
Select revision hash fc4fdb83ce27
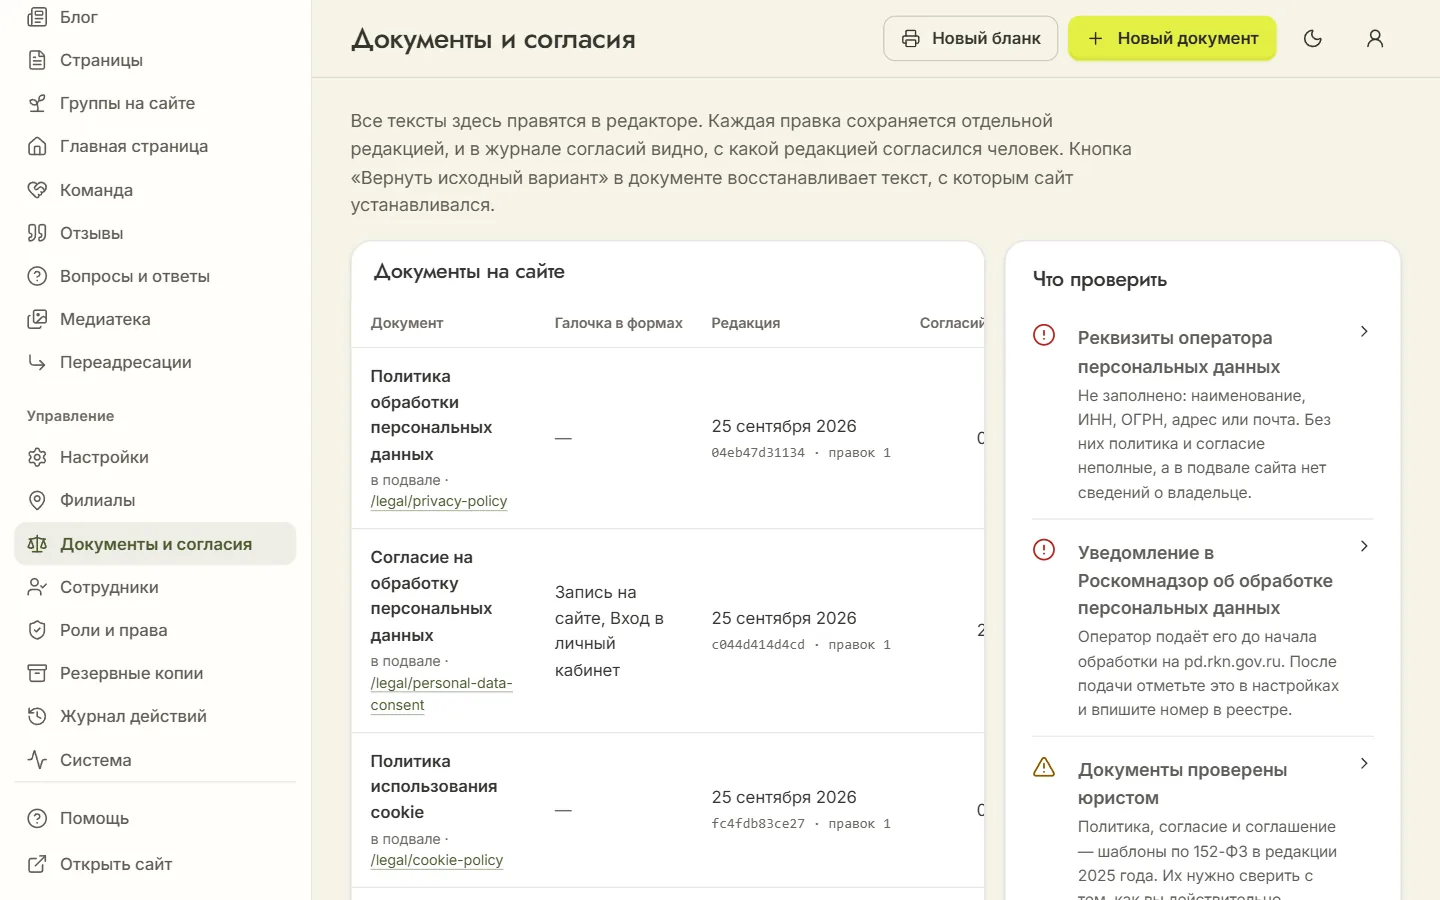(758, 824)
